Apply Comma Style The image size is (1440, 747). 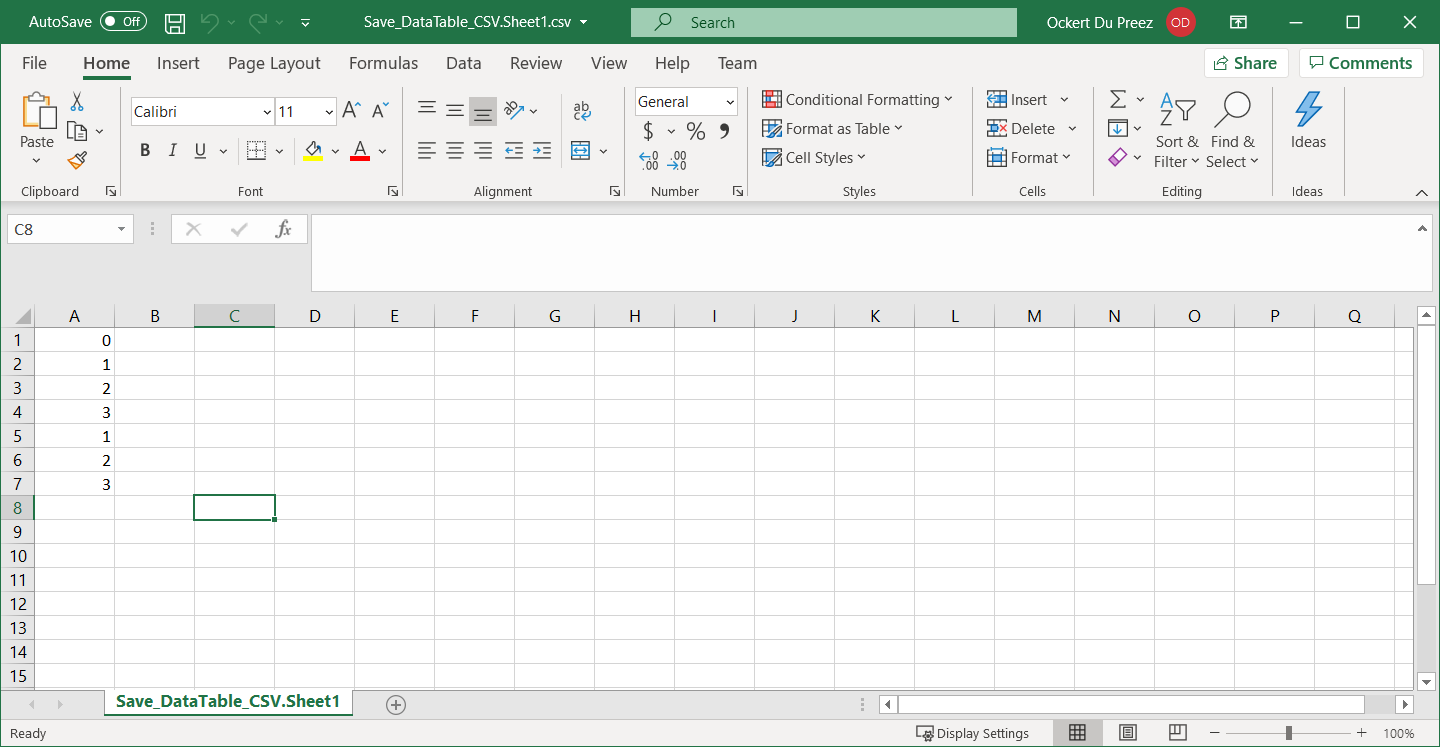[x=725, y=131]
